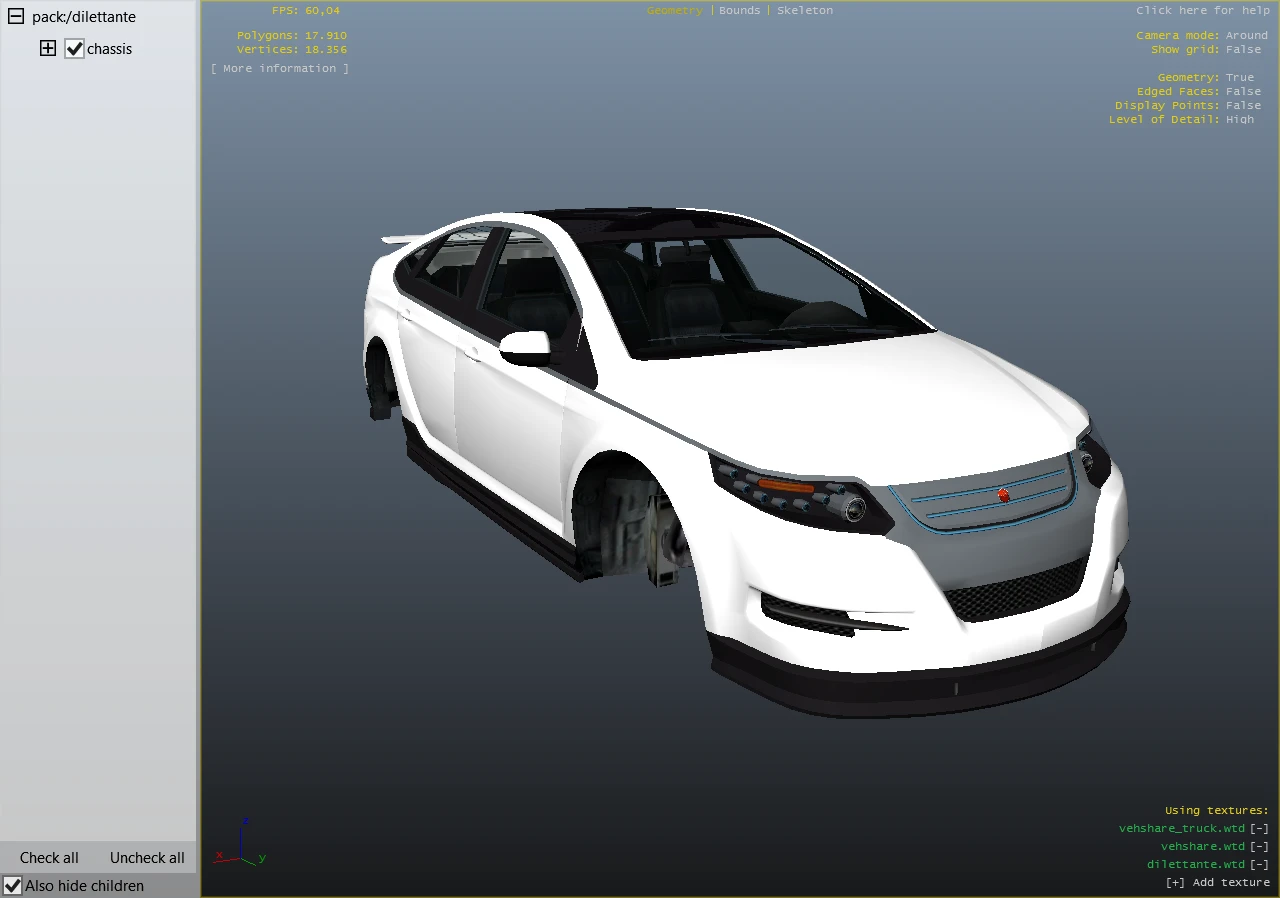Click the Check all button
The image size is (1280, 898).
pos(49,857)
